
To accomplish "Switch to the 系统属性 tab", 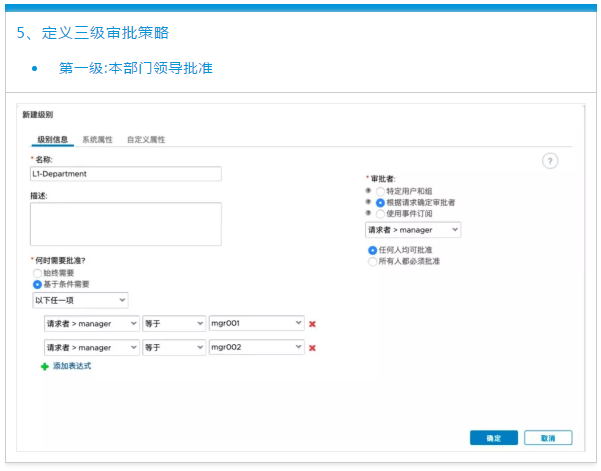I will point(98,139).
